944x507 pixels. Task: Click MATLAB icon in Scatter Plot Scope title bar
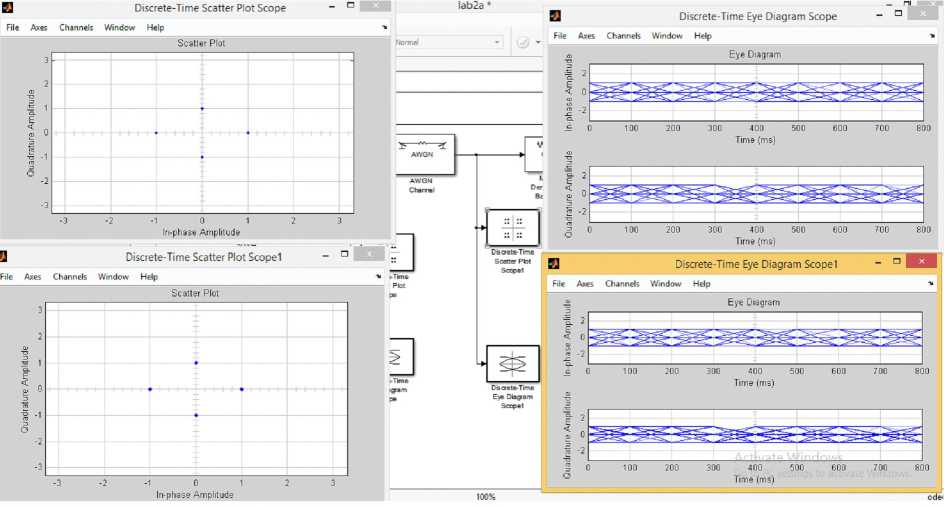click(7, 8)
